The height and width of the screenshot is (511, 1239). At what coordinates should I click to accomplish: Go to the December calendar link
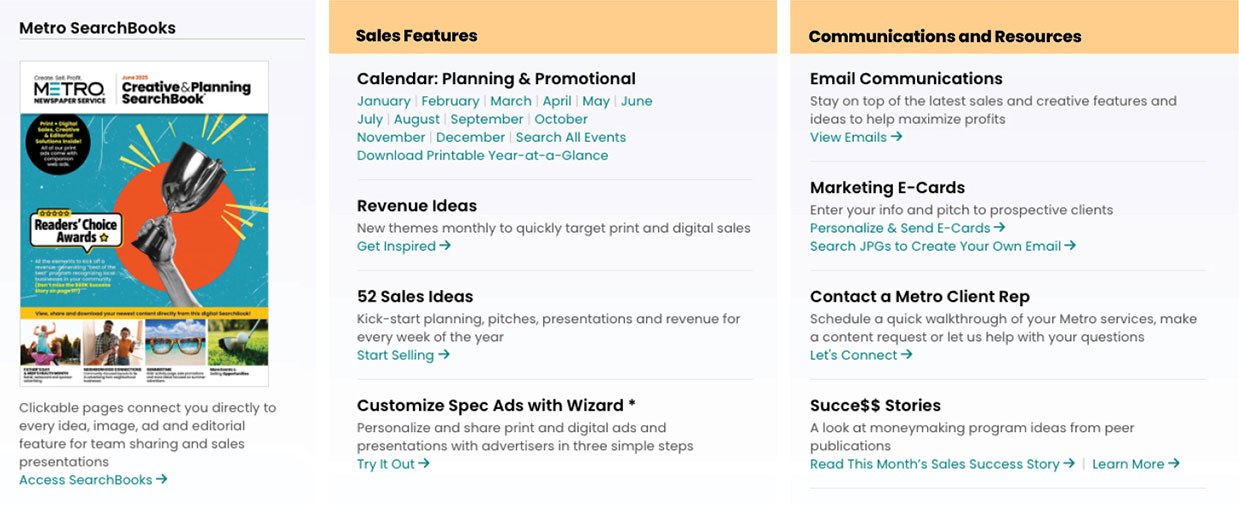[x=470, y=137]
